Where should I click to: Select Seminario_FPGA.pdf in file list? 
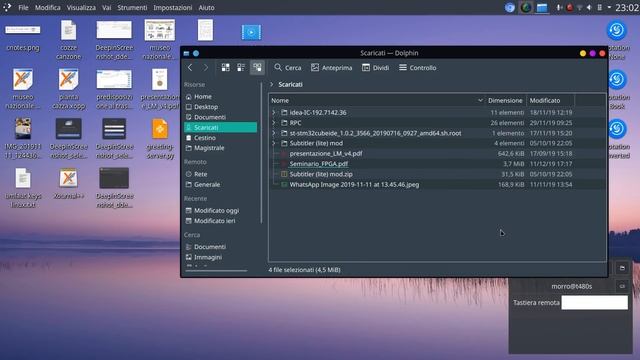(318, 164)
